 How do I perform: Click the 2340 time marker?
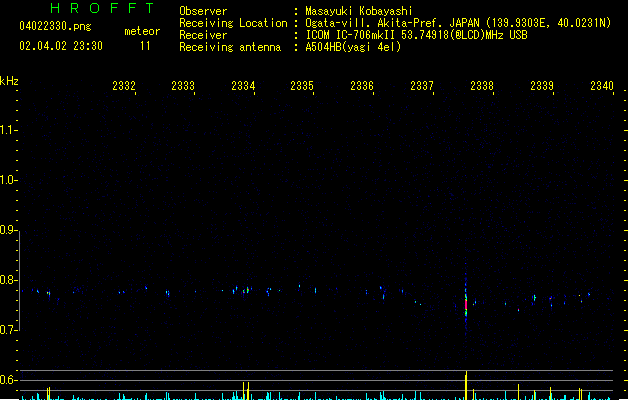click(602, 86)
